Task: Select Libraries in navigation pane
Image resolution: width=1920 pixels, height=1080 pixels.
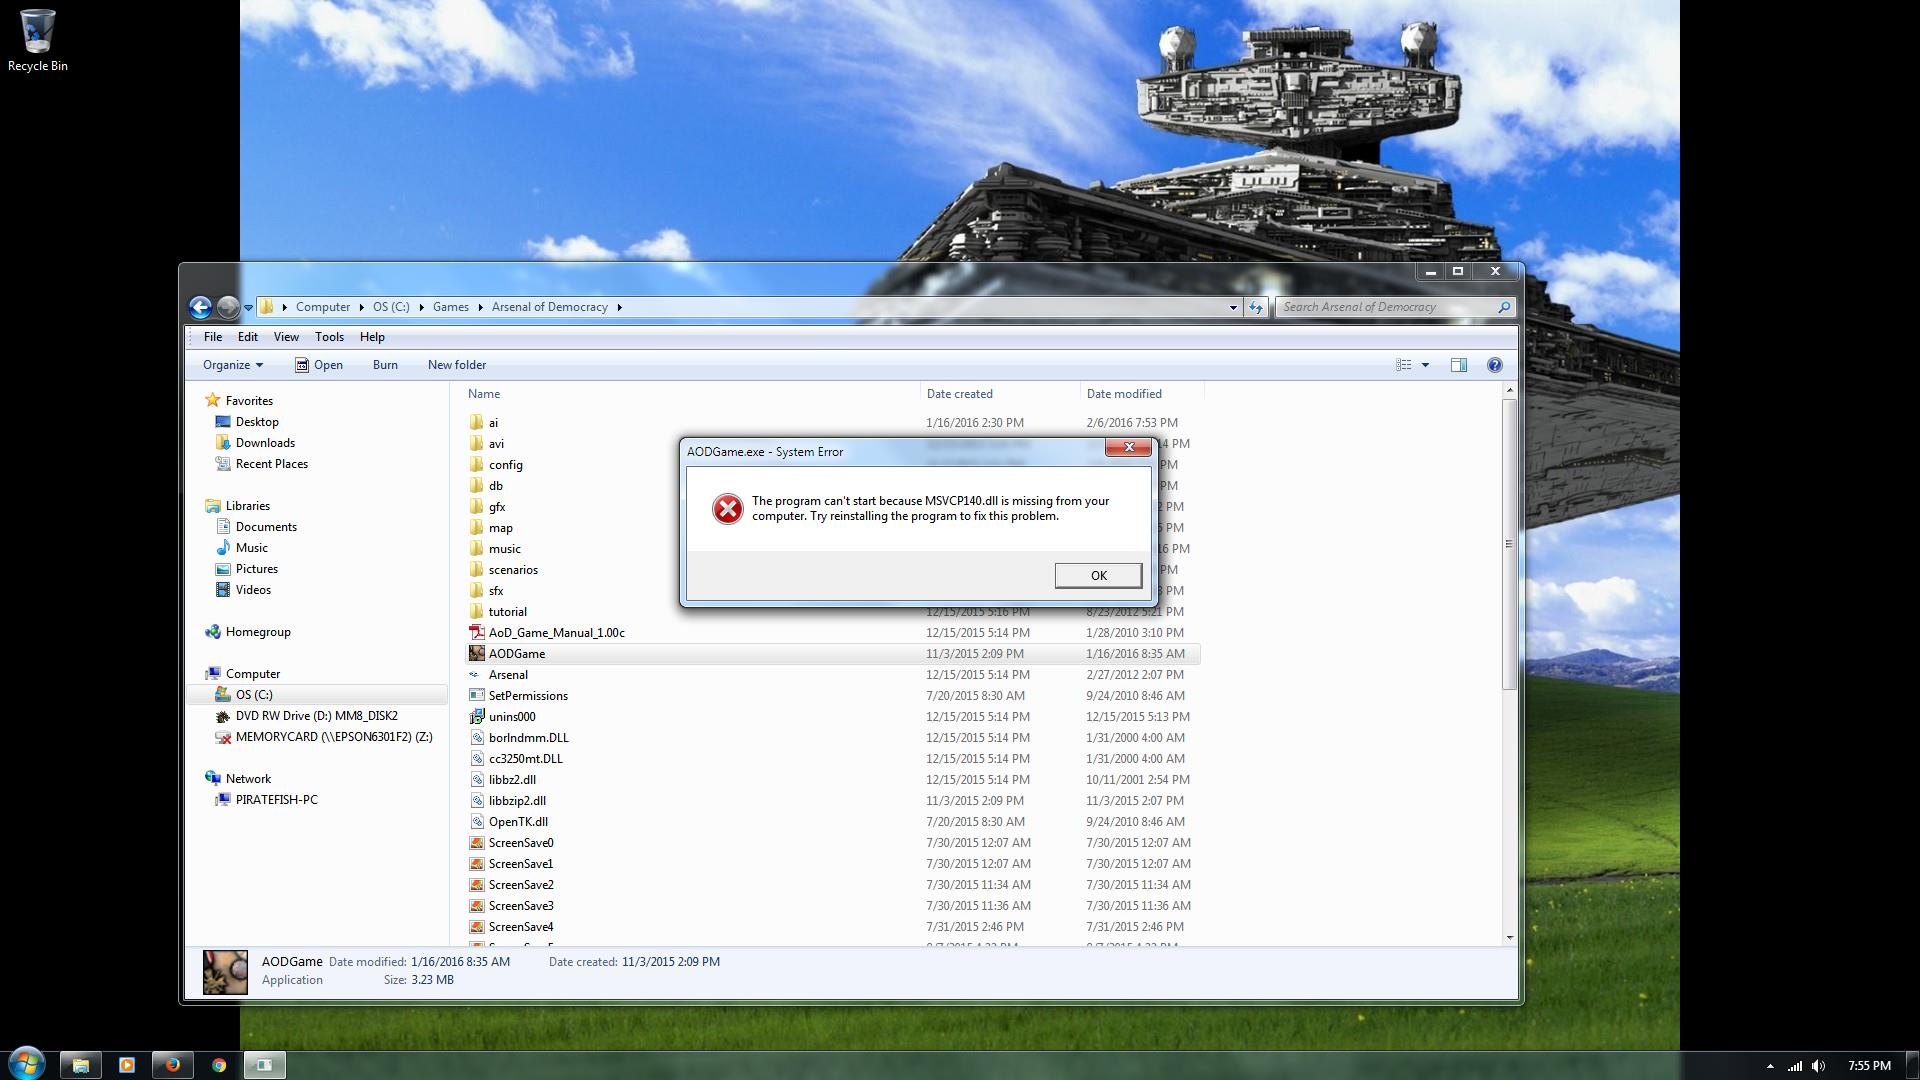Action: pyautogui.click(x=247, y=506)
